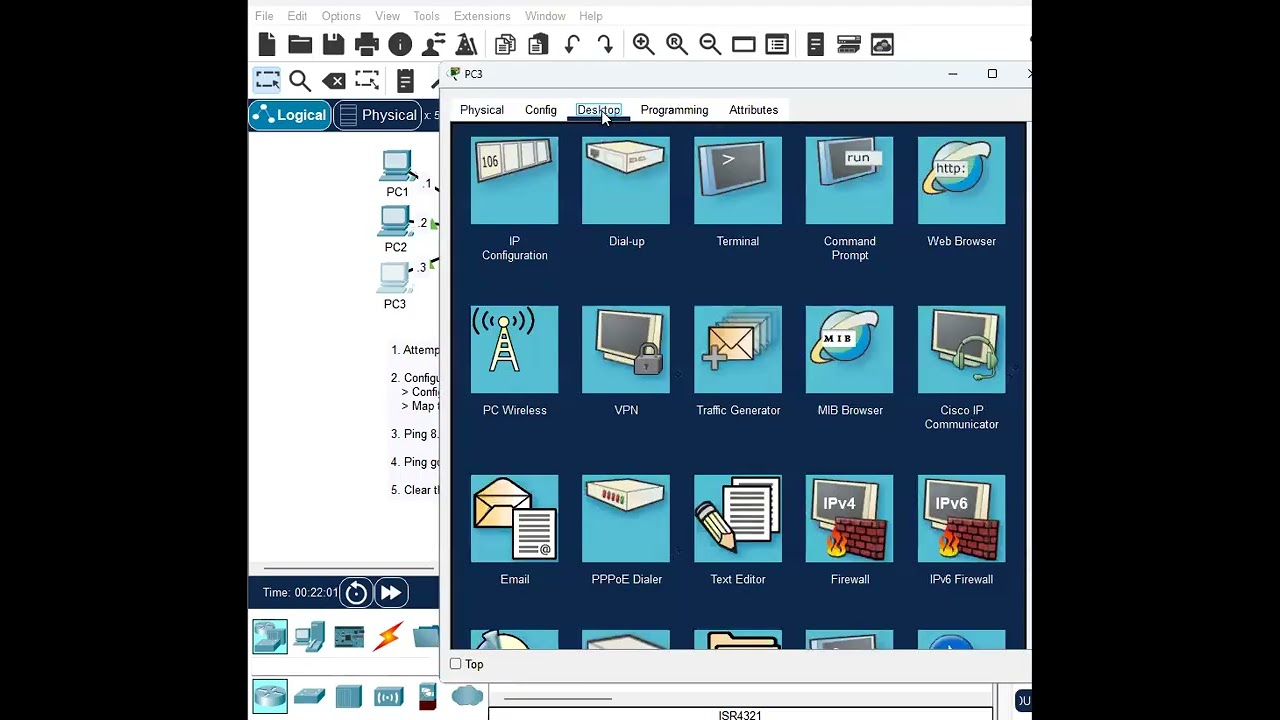Zoom out of the workspace

710,44
